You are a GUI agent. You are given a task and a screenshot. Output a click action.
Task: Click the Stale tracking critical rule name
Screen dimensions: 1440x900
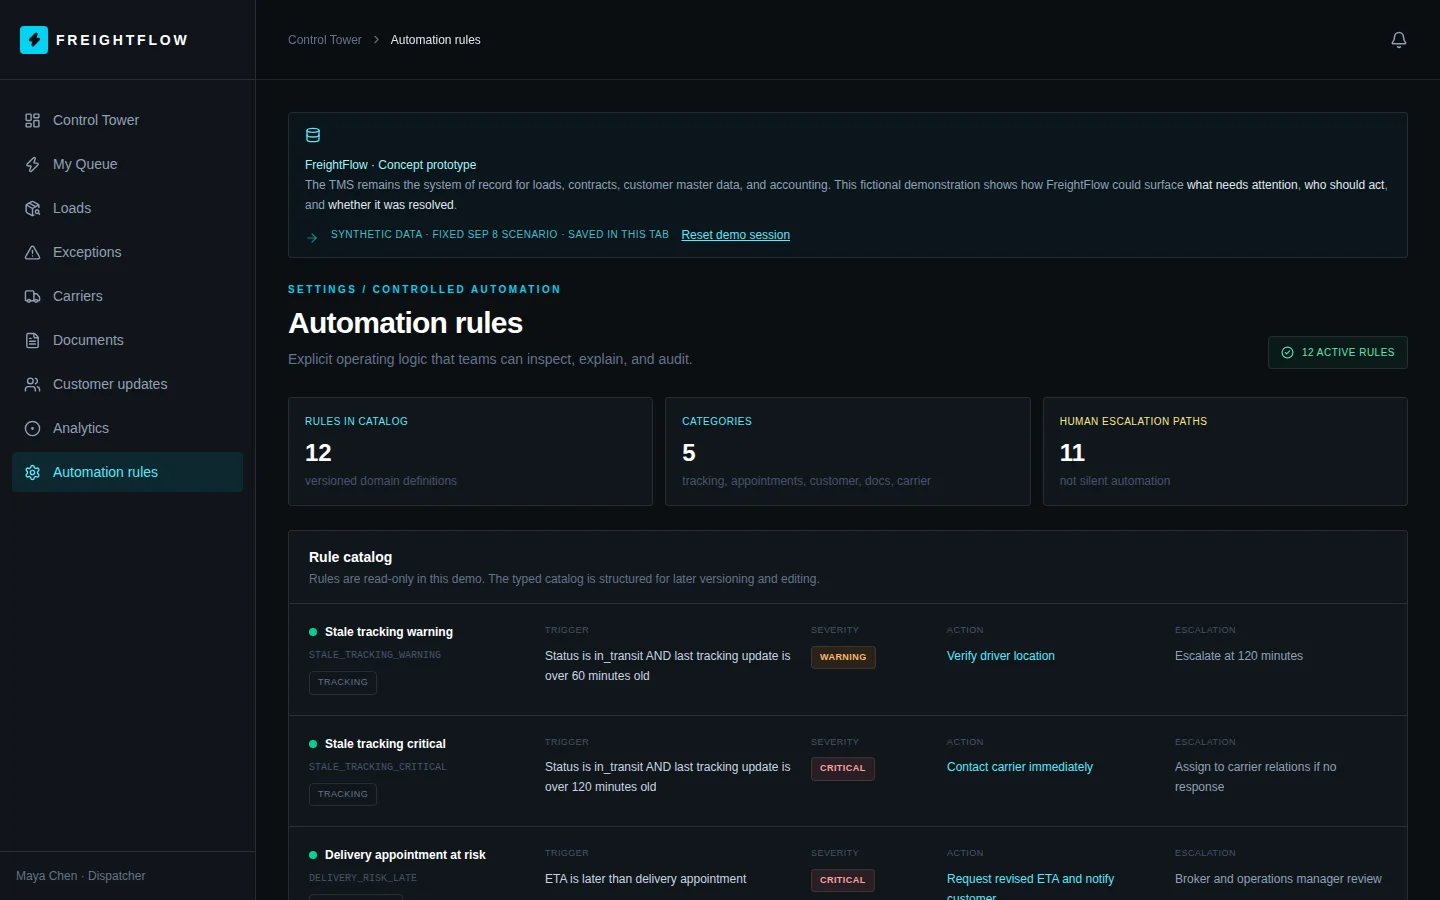click(385, 744)
